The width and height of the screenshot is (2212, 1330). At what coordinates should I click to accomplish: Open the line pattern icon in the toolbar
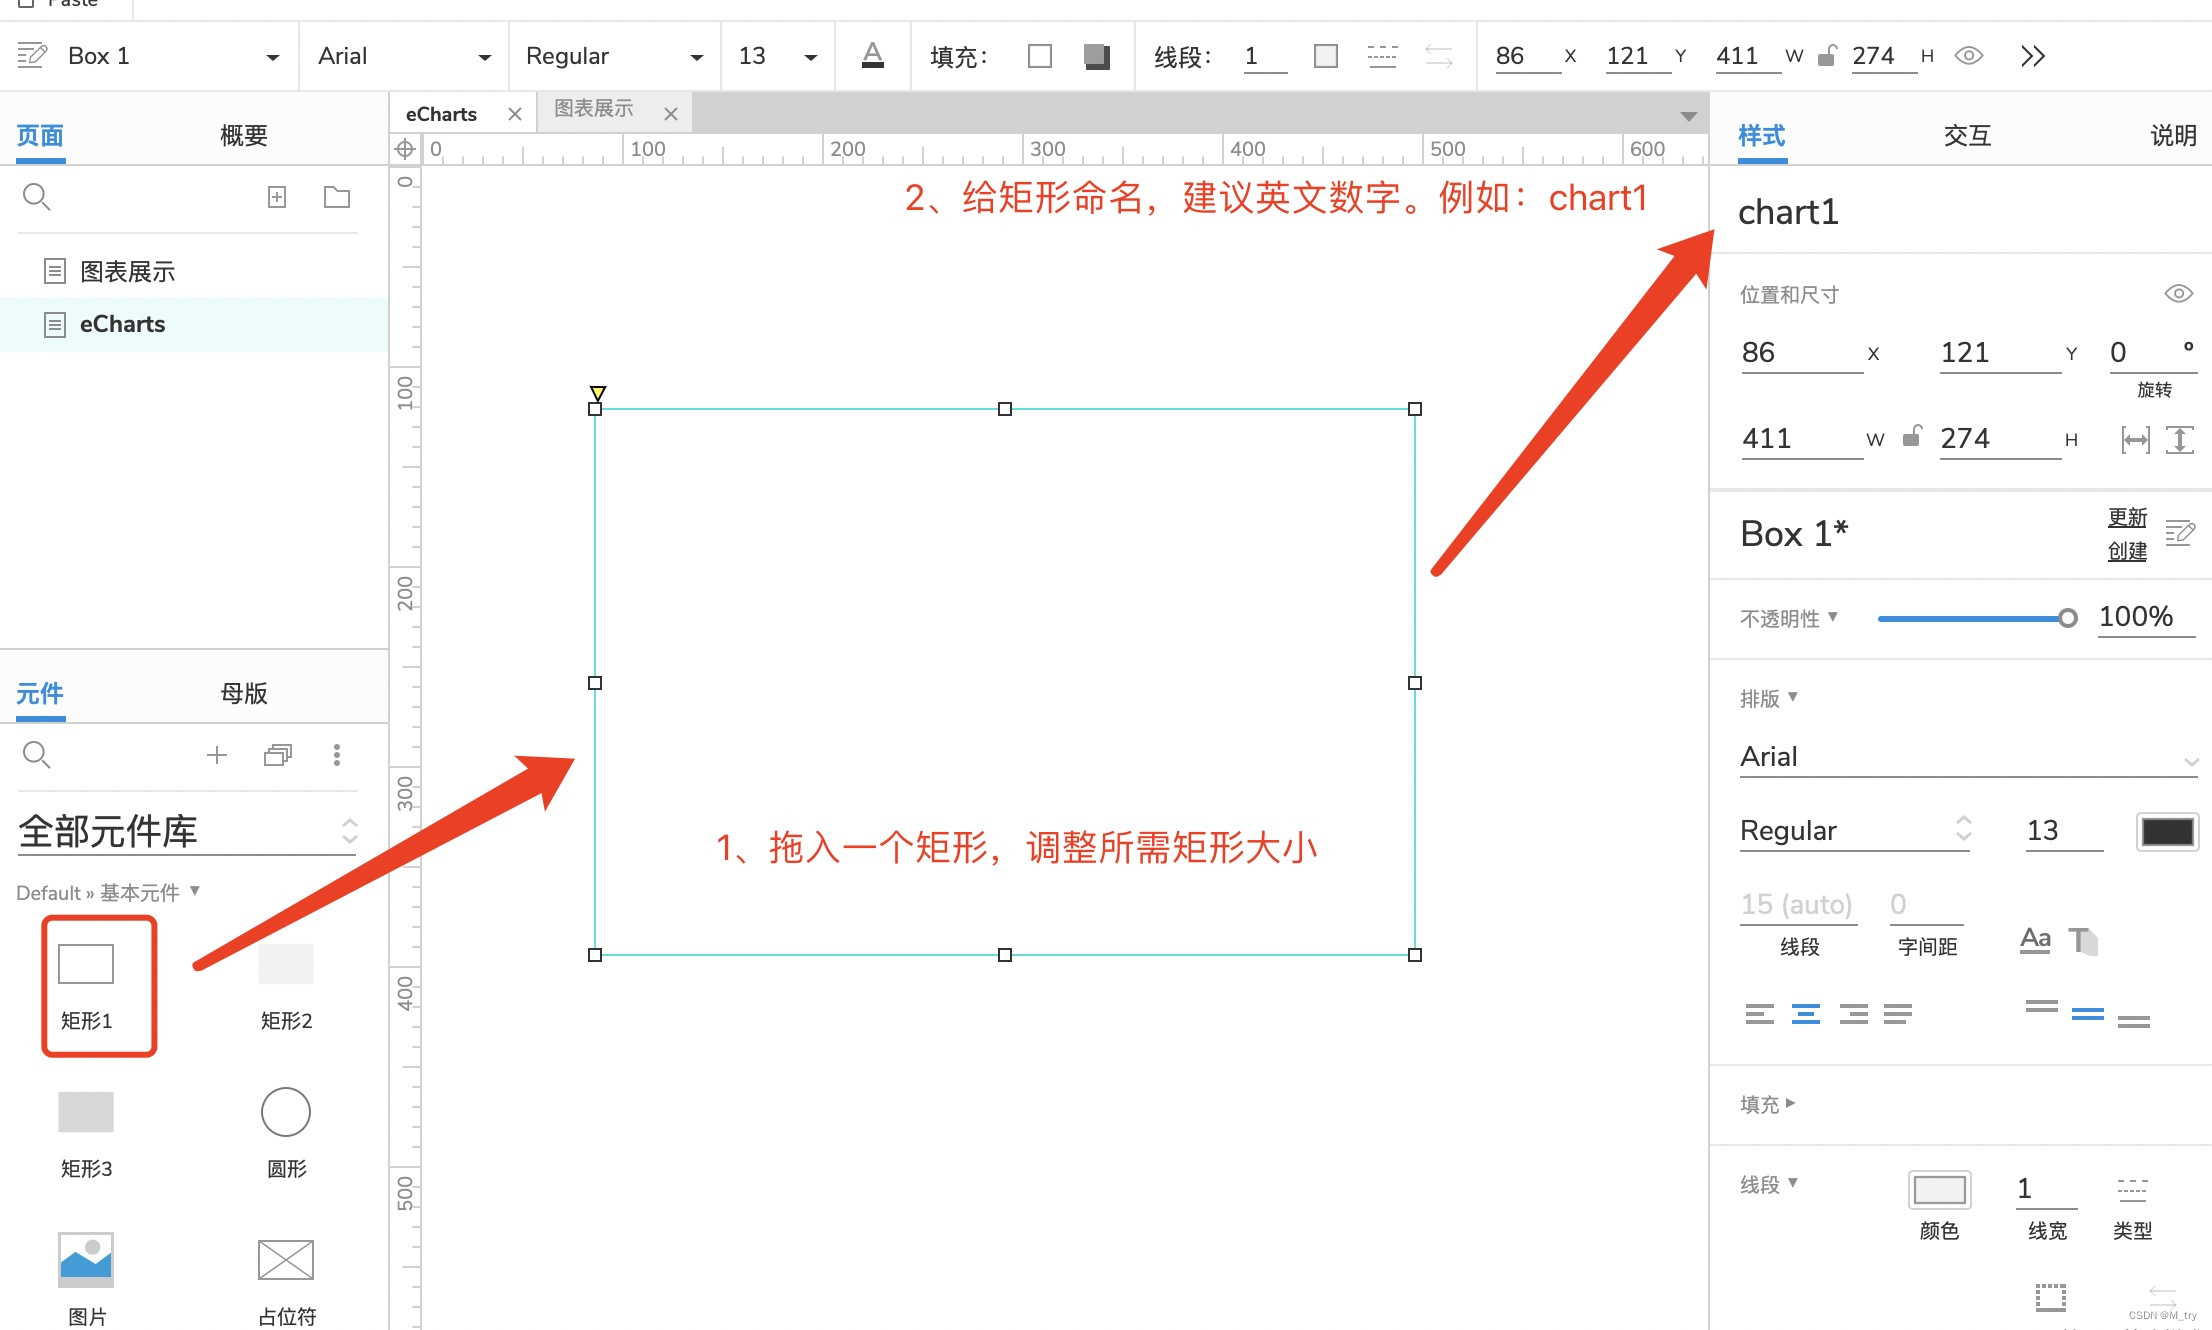point(1382,56)
